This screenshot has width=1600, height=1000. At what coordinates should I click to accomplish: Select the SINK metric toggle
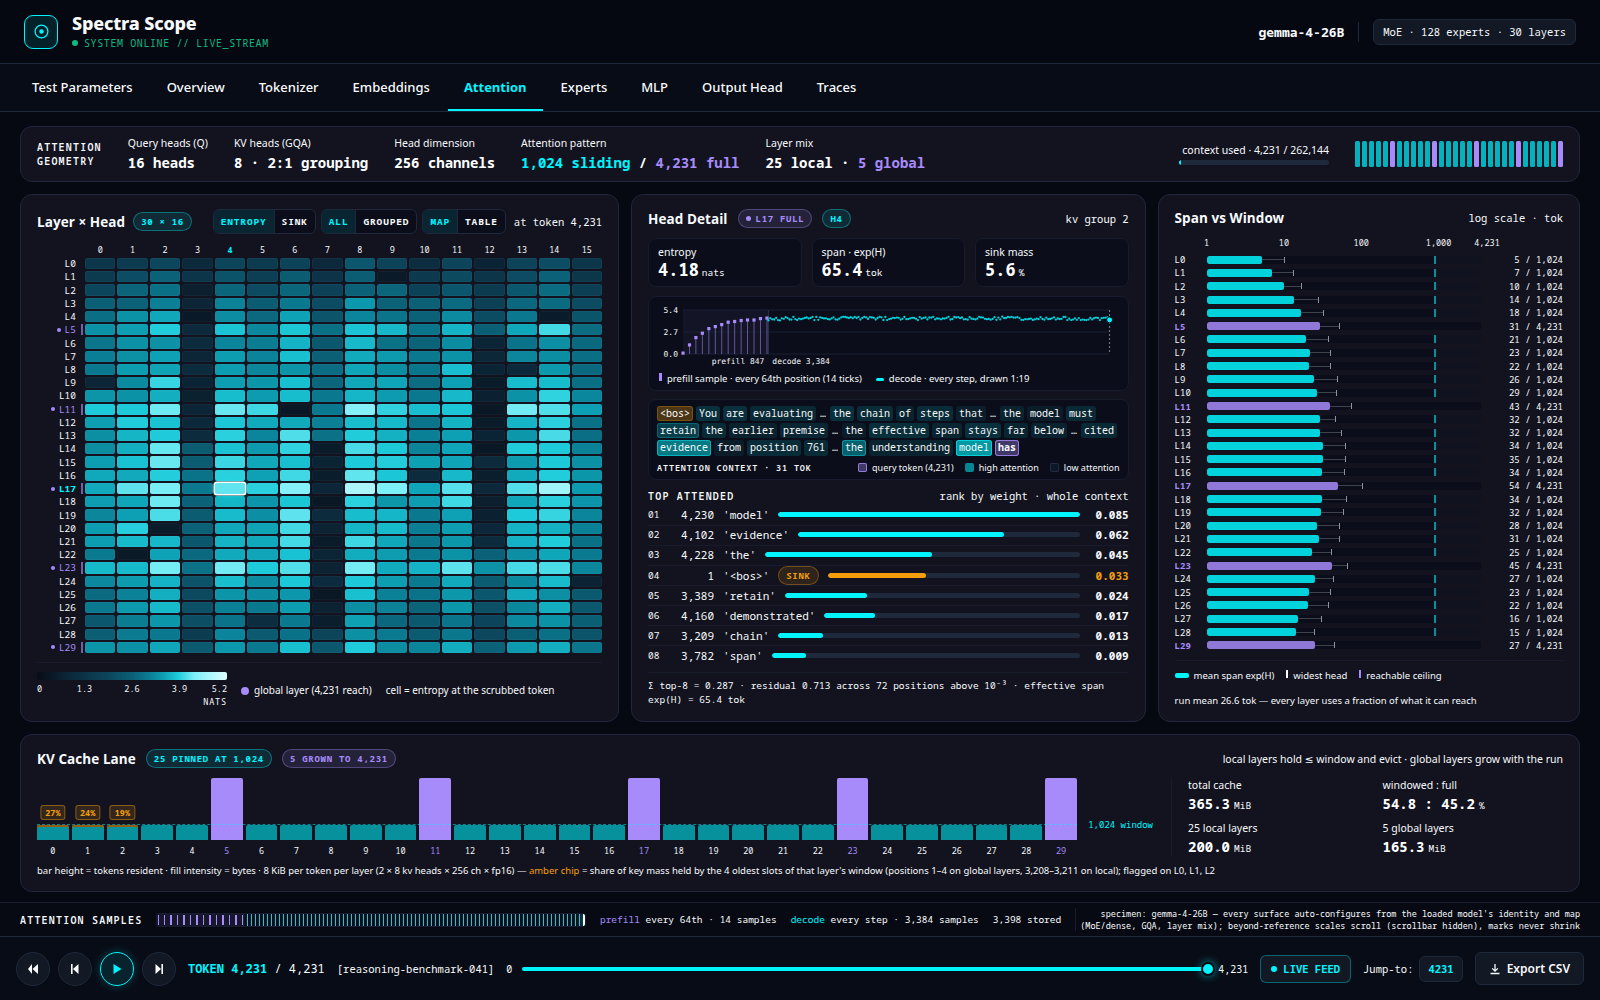[294, 222]
